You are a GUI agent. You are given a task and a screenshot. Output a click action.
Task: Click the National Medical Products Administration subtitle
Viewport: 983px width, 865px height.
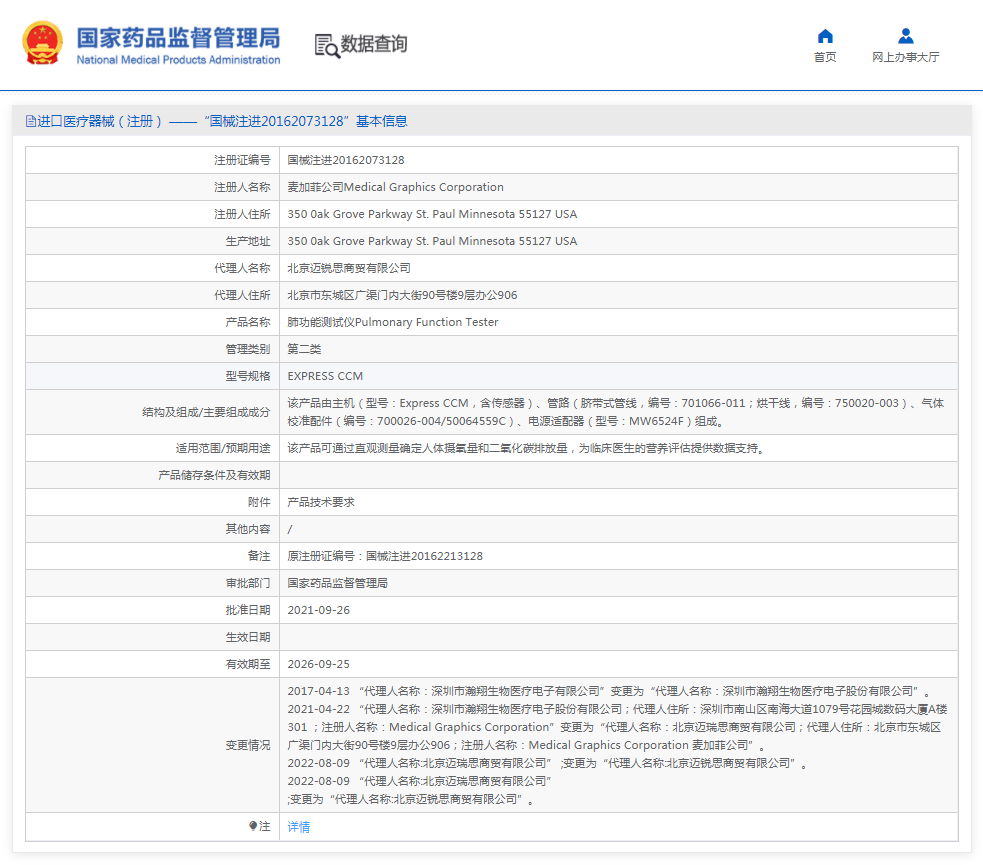pos(178,60)
